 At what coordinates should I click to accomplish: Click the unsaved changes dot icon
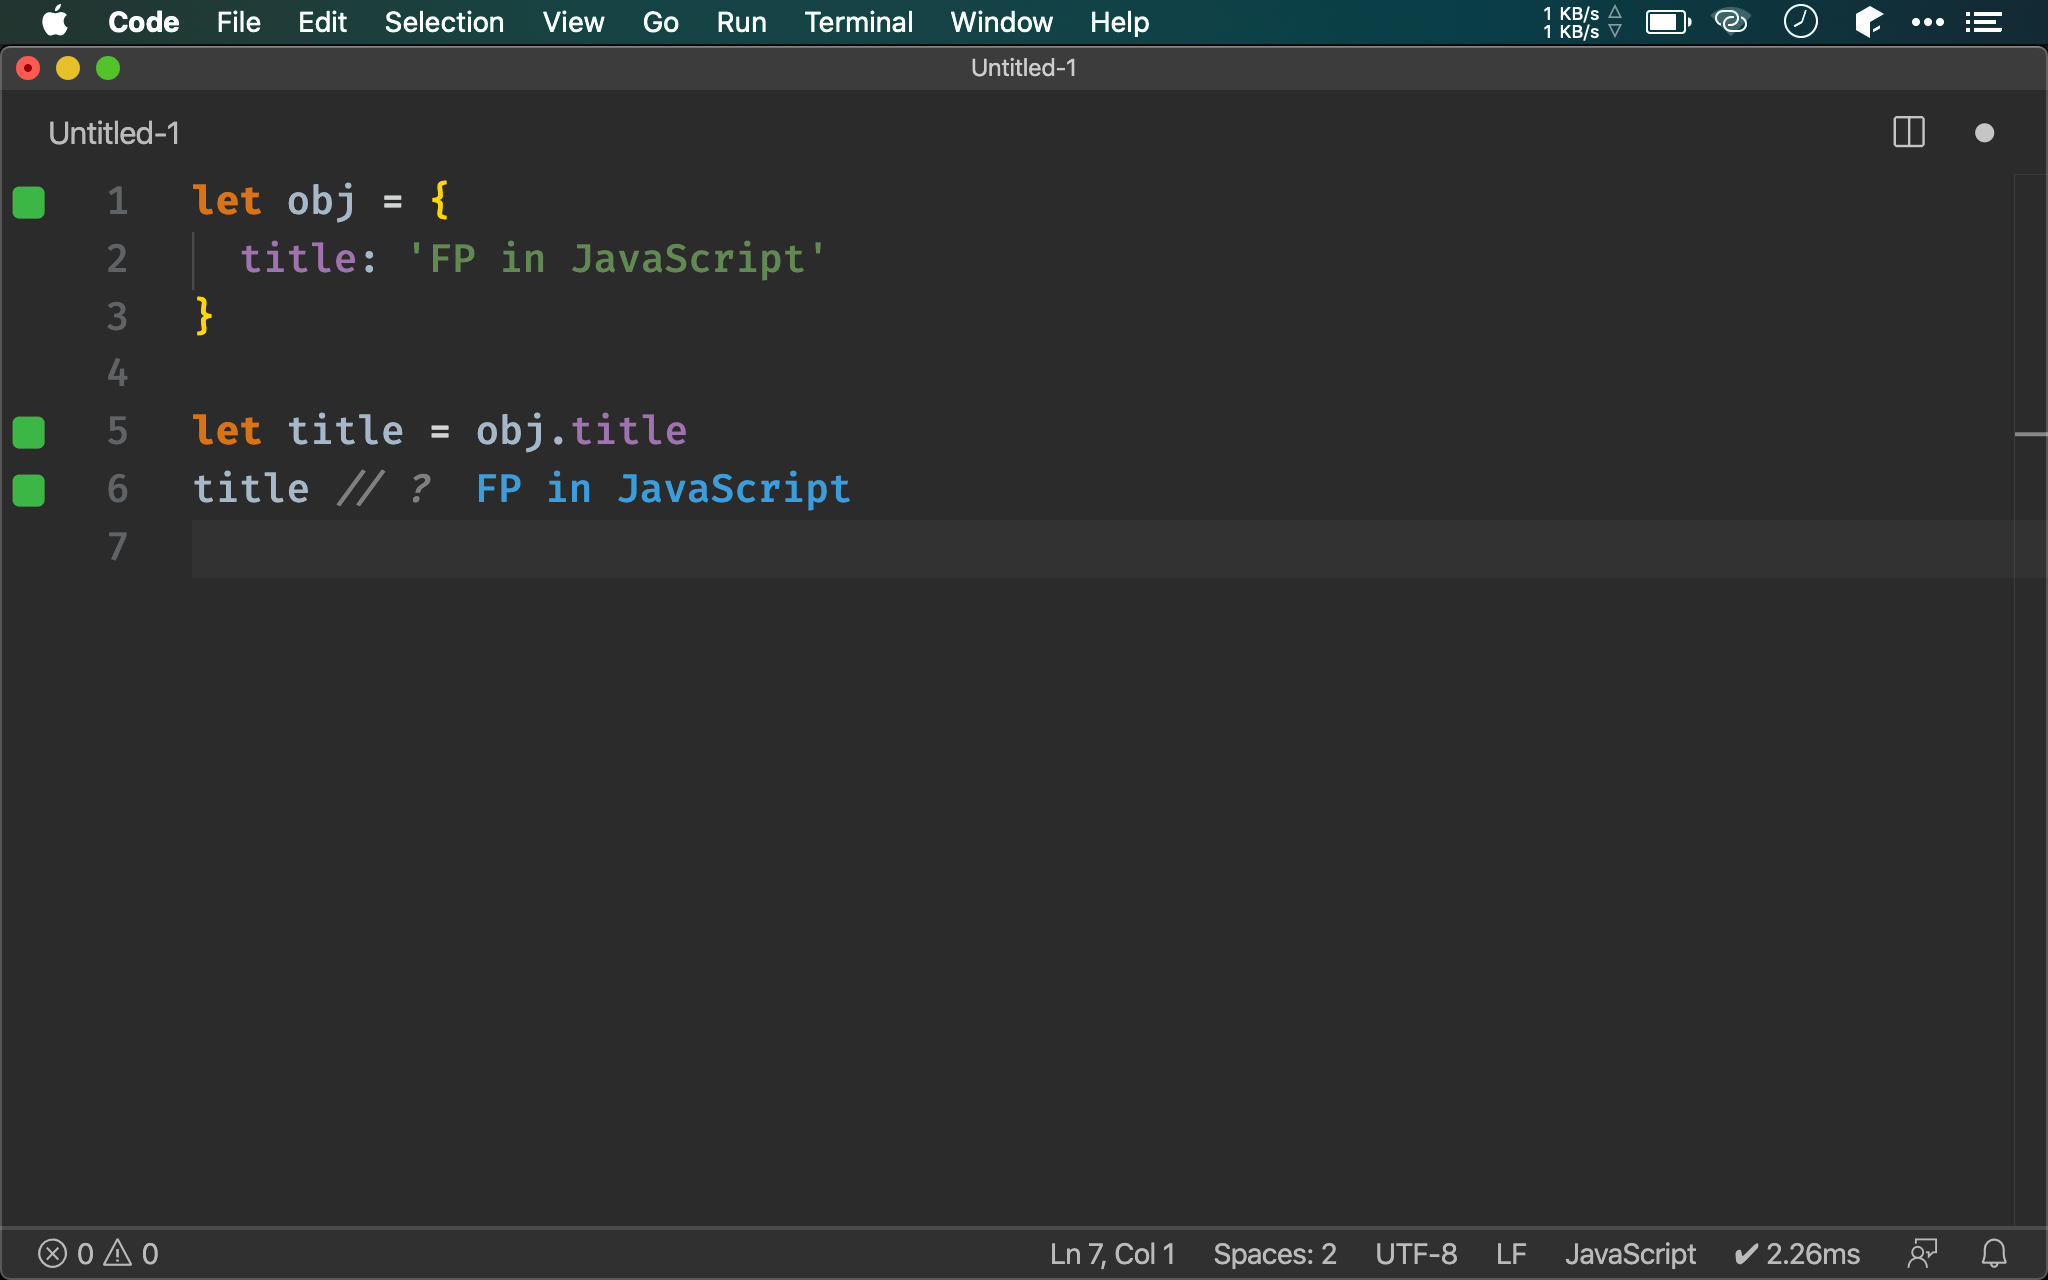coord(1984,133)
